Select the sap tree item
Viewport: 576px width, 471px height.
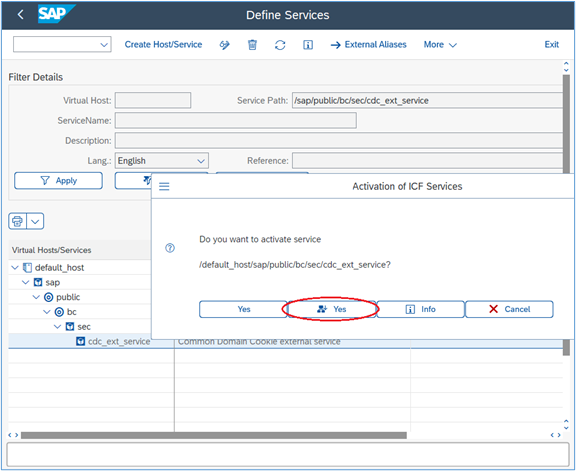point(53,282)
